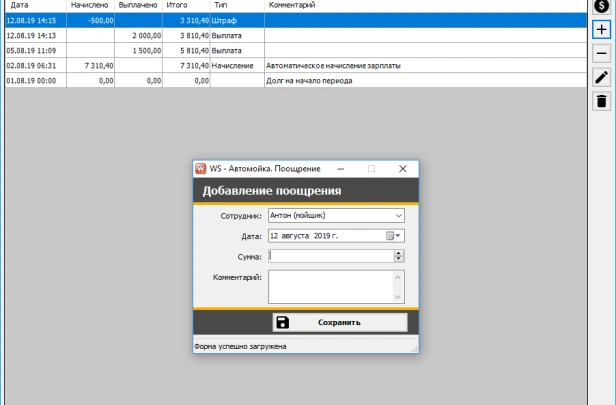Click the WS app icon in dialog title
The width and height of the screenshot is (616, 405).
201,169
